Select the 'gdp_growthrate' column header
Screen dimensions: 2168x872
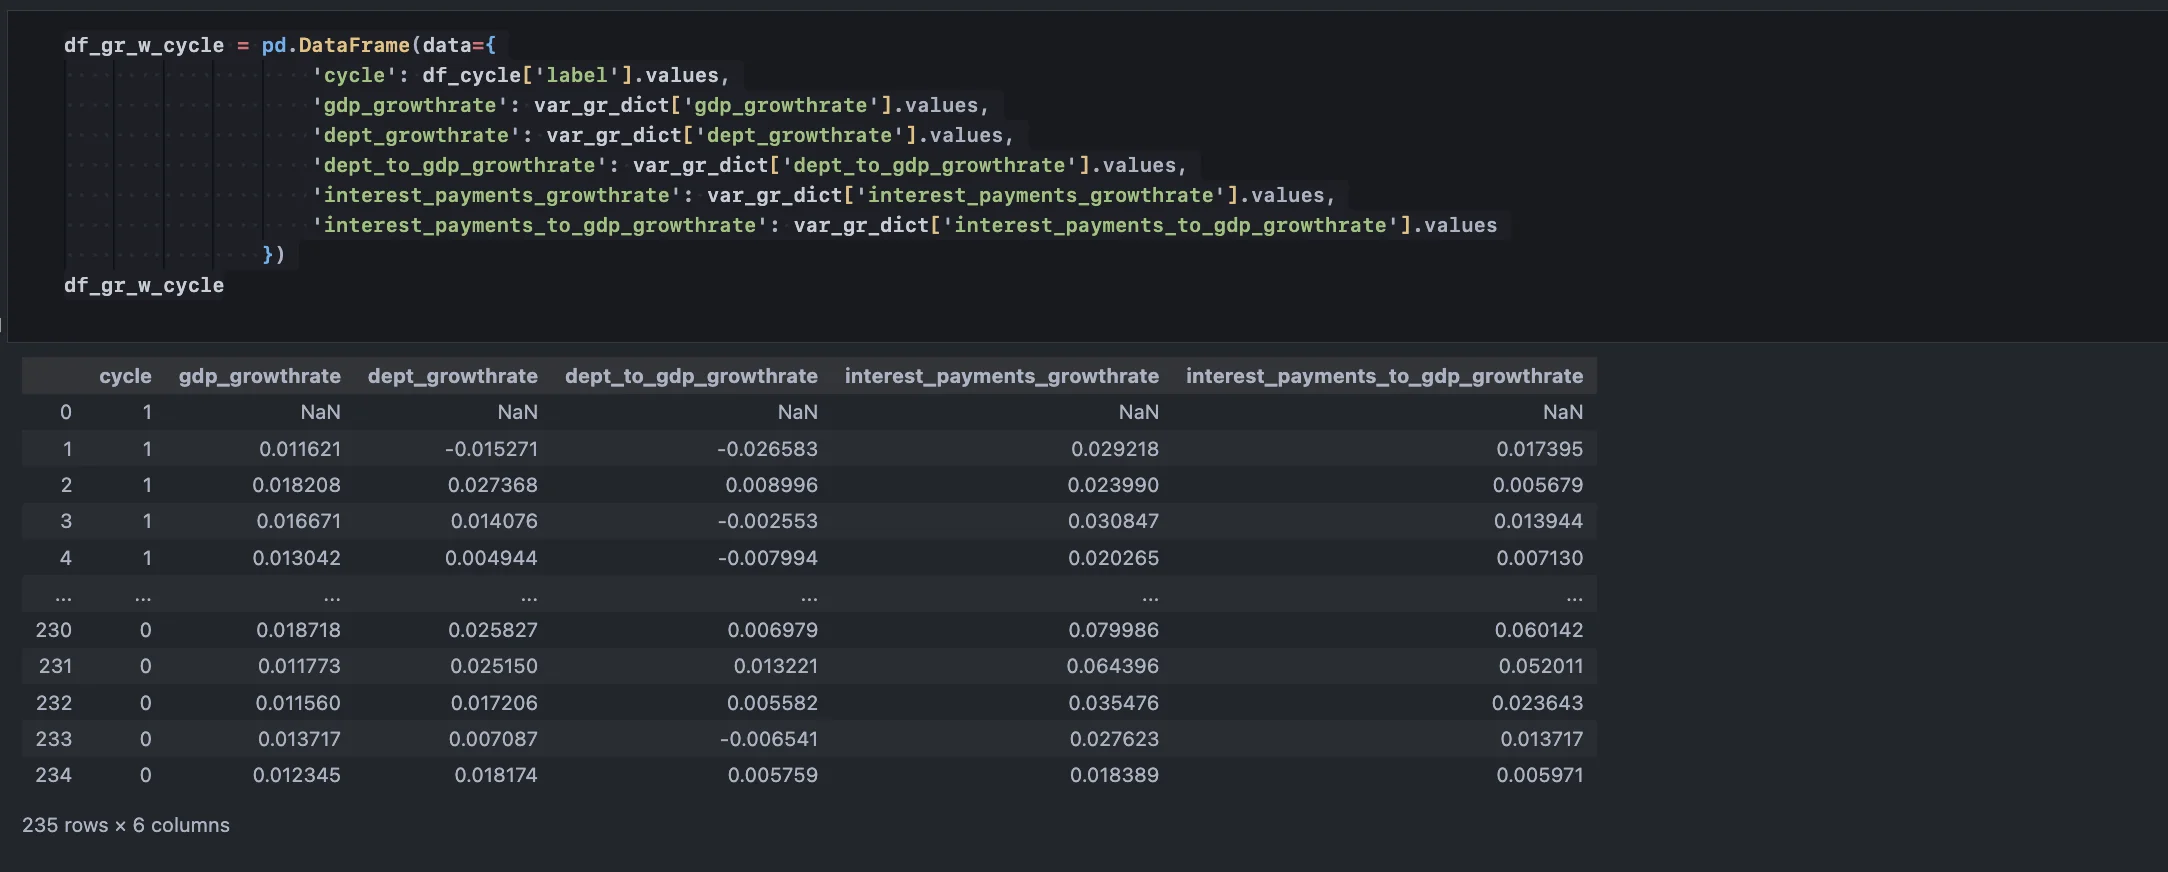[259, 376]
